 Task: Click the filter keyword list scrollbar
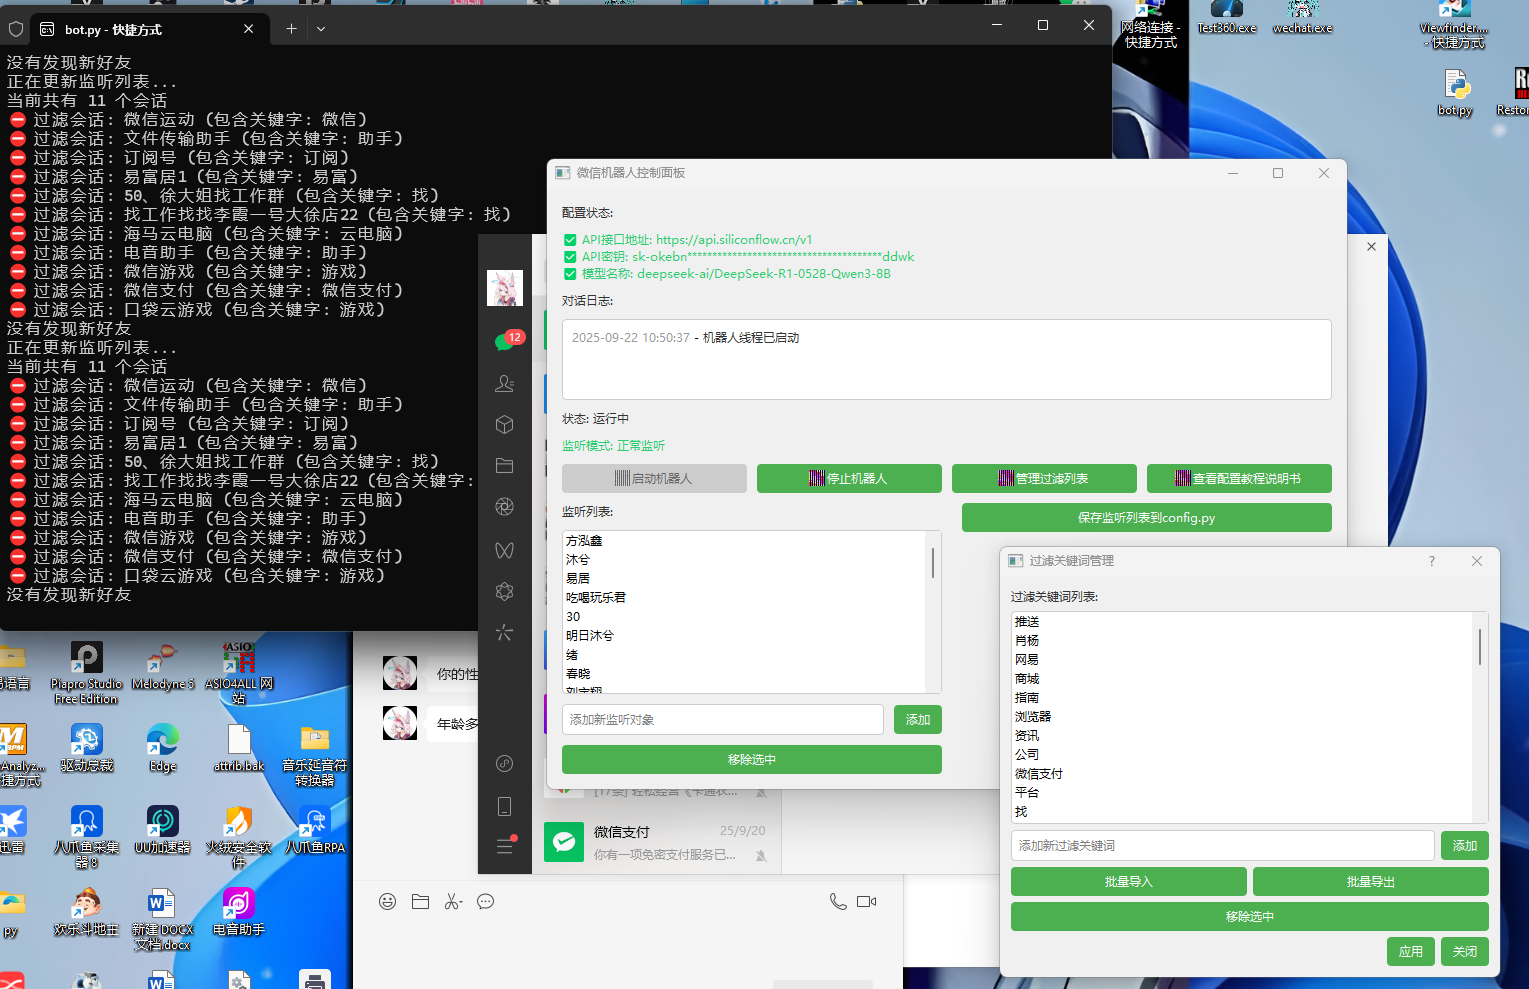1479,648
